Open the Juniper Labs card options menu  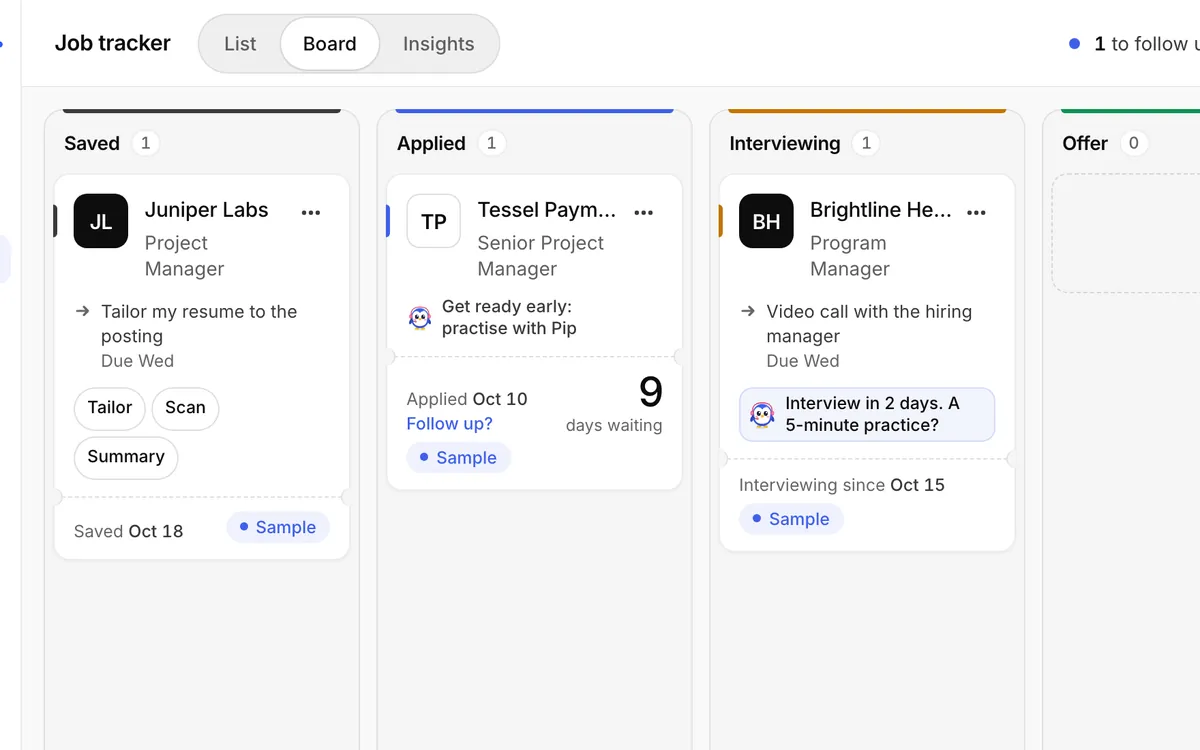click(x=311, y=212)
